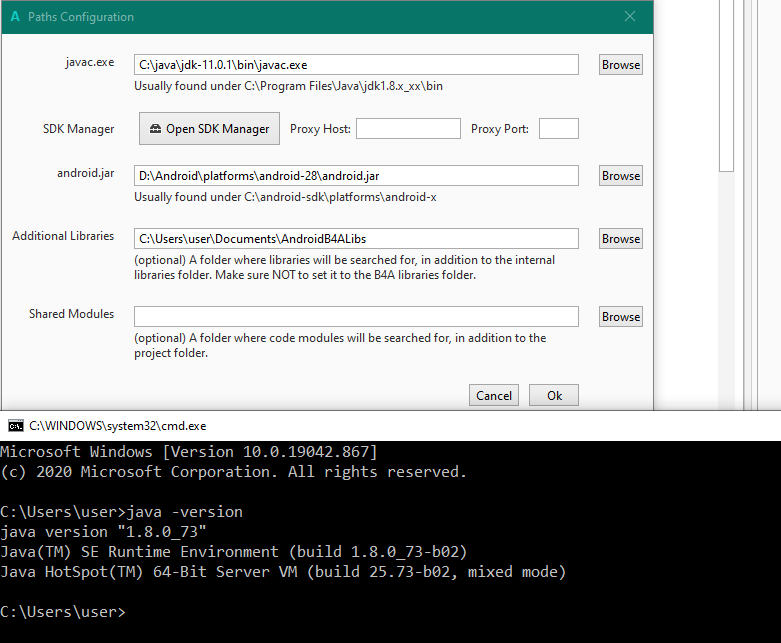Browse for Shared Modules folder
Image resolution: width=781 pixels, height=643 pixels.
[621, 317]
